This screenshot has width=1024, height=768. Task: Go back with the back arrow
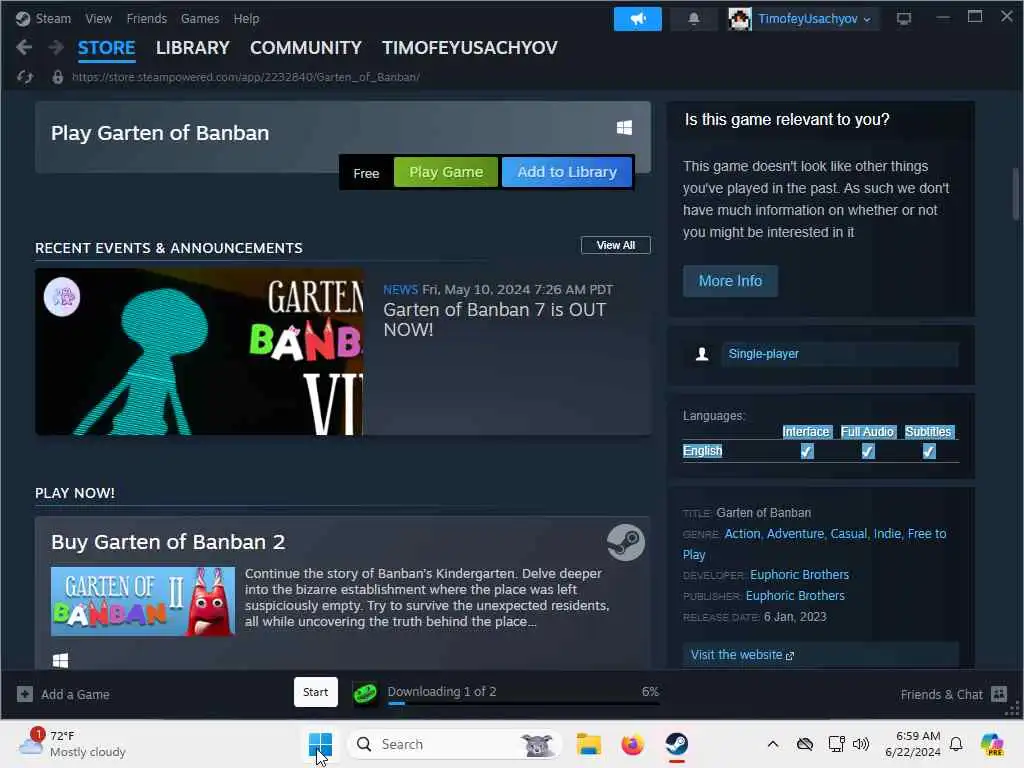click(x=24, y=47)
